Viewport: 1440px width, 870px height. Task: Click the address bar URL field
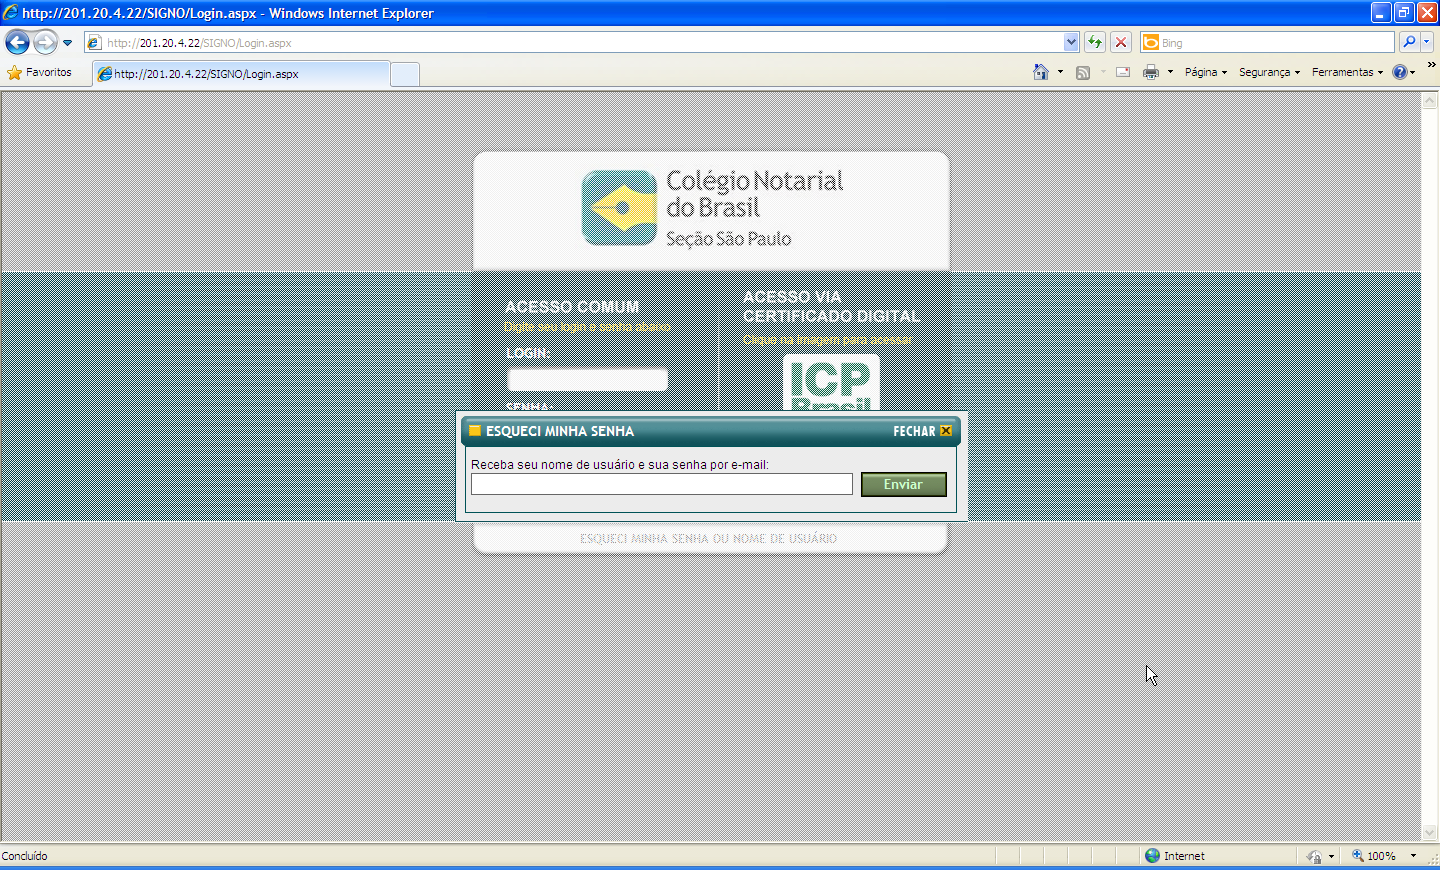573,43
